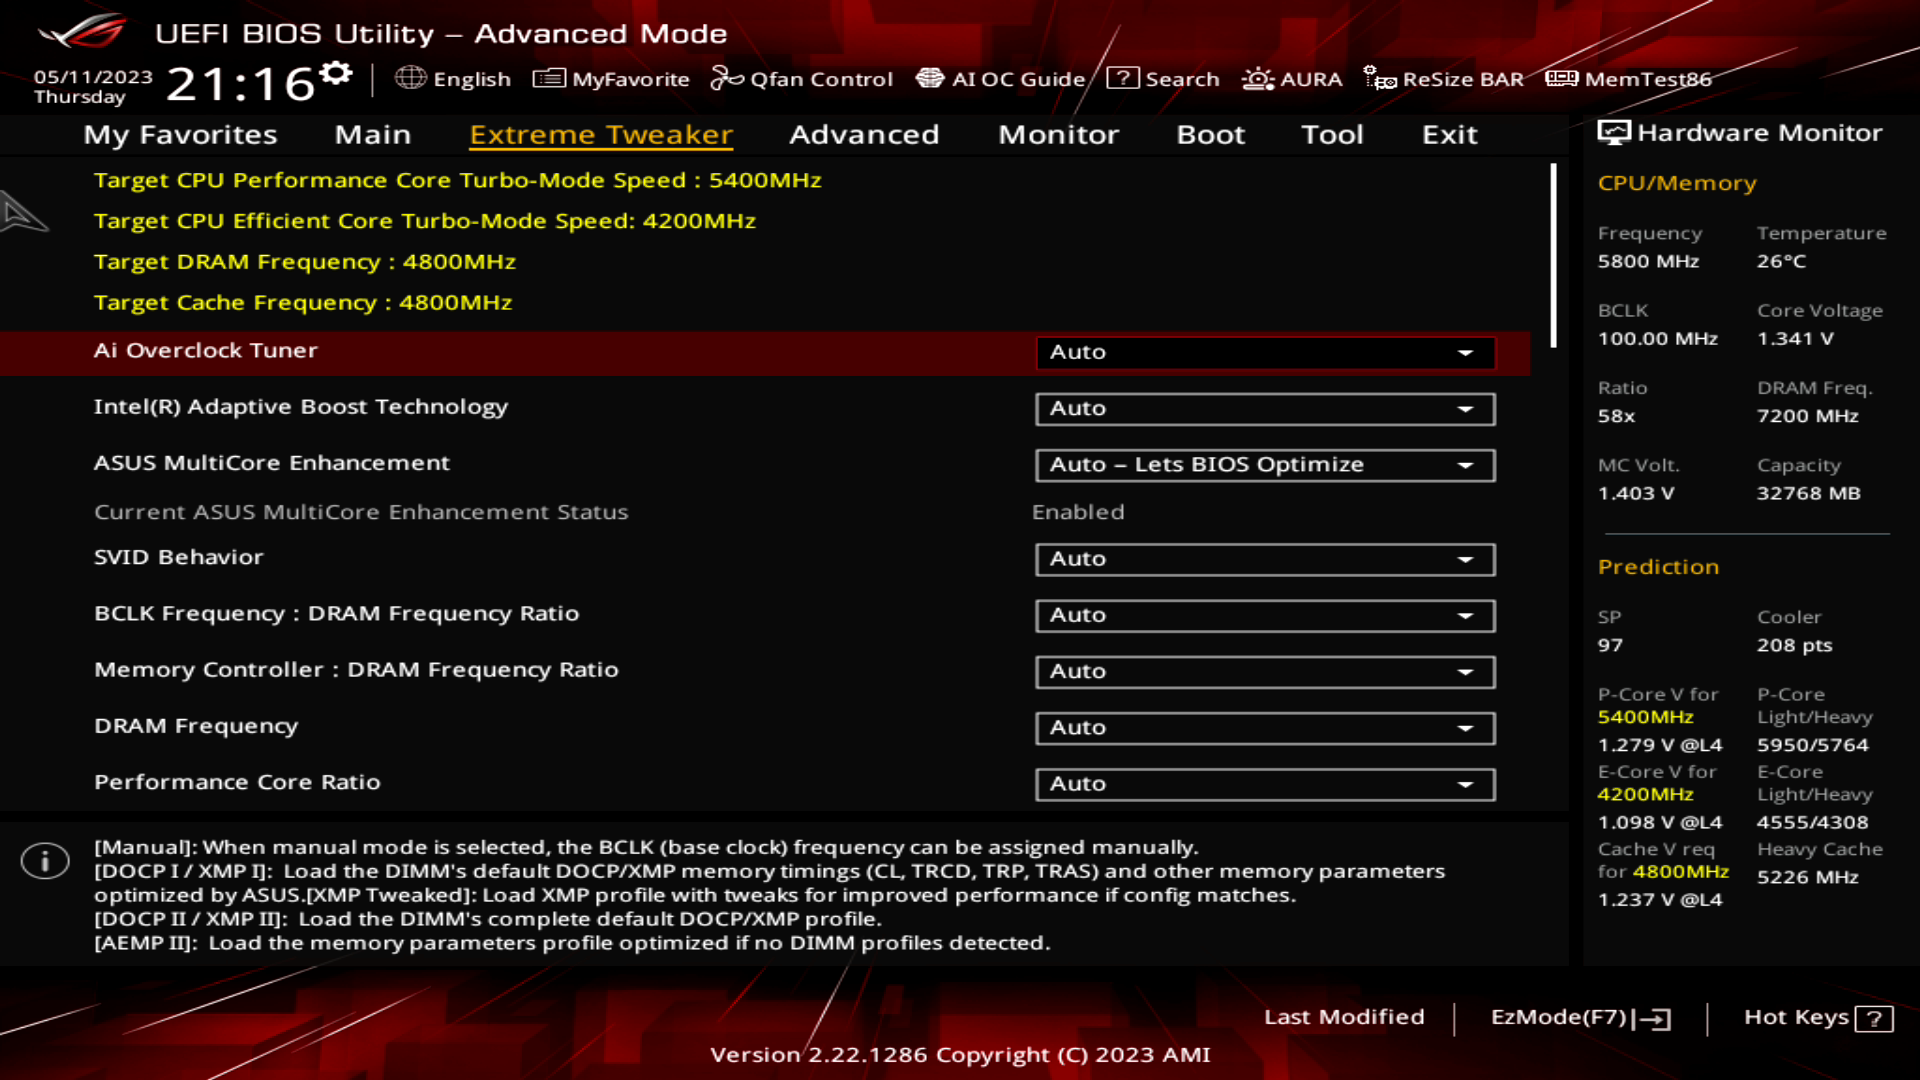Switch to Exit tab

tap(1449, 134)
